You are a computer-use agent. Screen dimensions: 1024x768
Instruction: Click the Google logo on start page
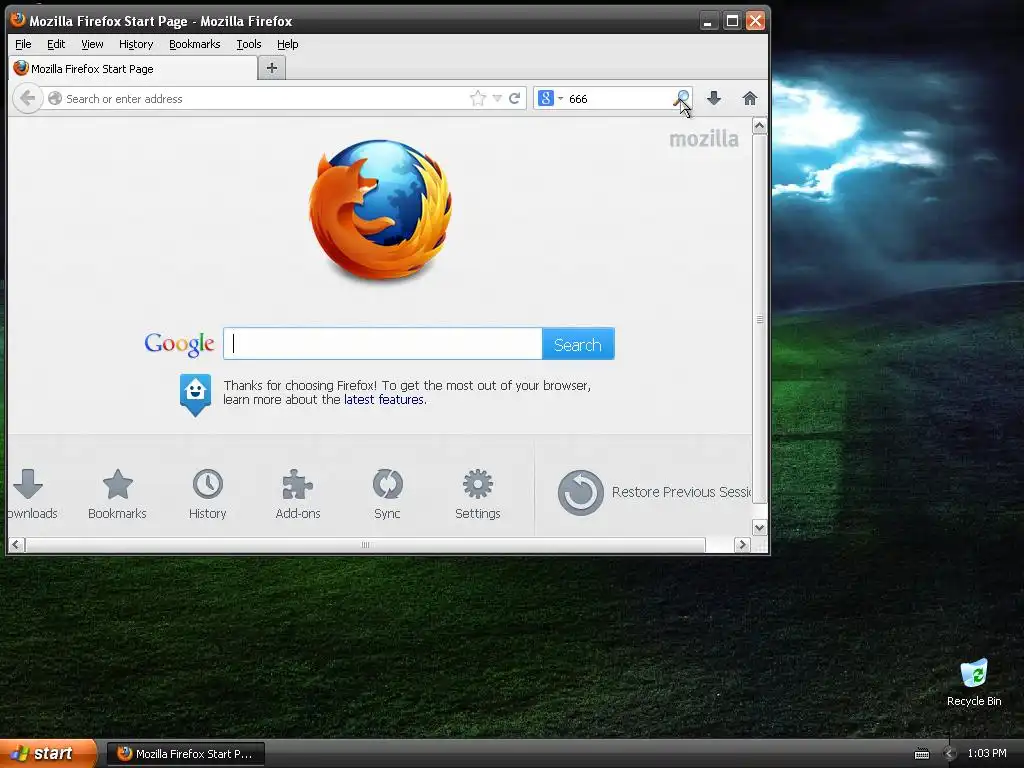click(x=179, y=344)
